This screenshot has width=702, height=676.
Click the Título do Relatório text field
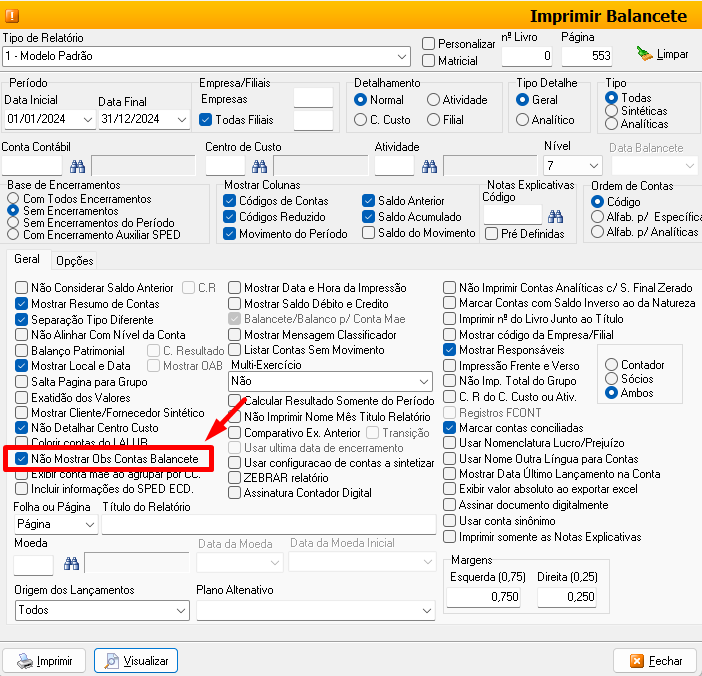[268, 524]
